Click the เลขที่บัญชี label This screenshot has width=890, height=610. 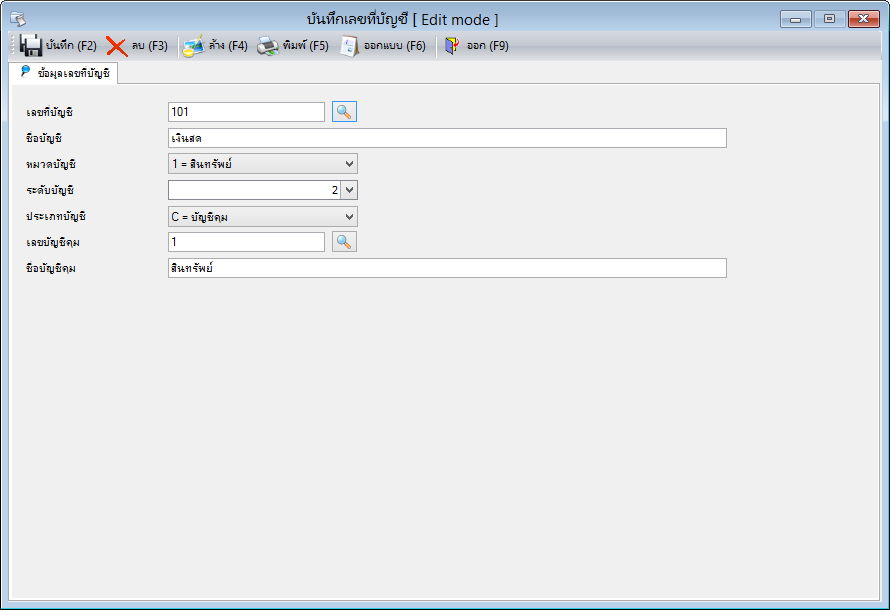49,112
